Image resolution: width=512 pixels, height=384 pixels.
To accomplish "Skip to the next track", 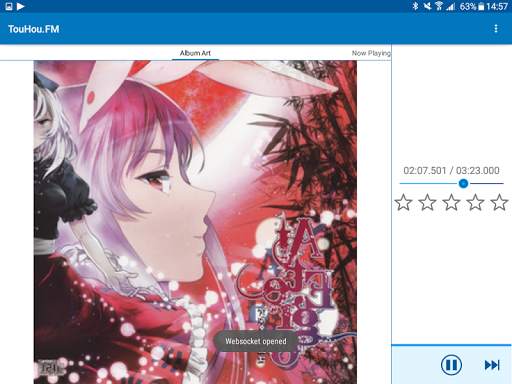I will 492,365.
